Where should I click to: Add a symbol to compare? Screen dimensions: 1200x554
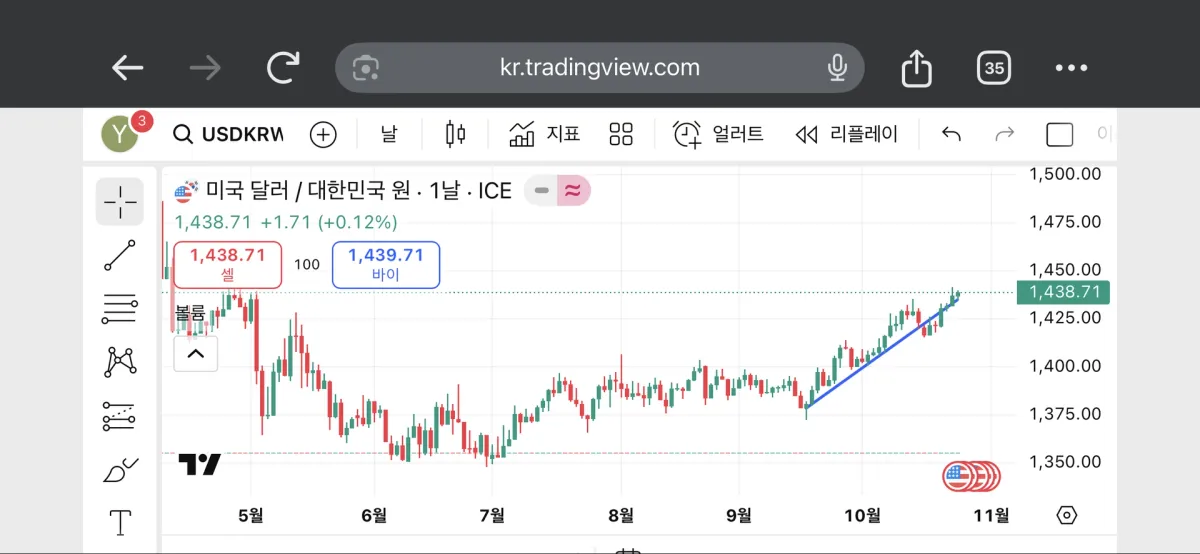[x=323, y=134]
